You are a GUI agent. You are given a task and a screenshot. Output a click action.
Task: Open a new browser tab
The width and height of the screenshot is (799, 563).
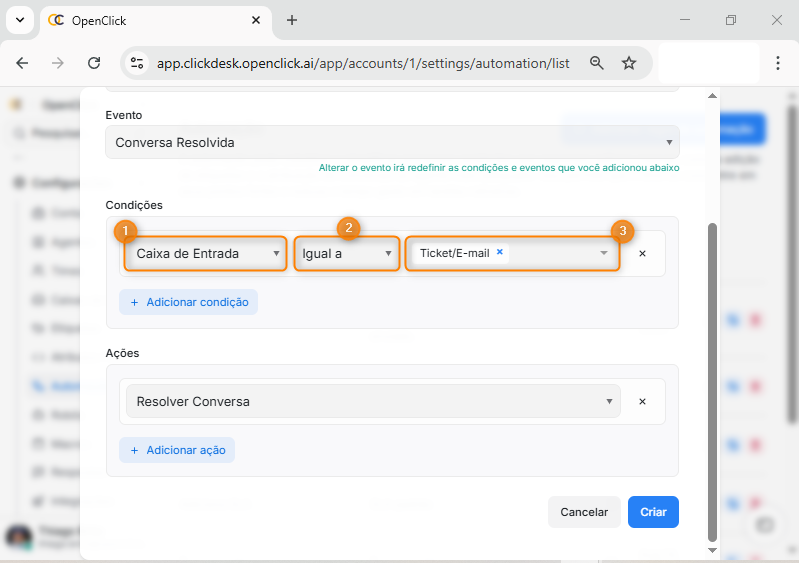click(x=292, y=20)
